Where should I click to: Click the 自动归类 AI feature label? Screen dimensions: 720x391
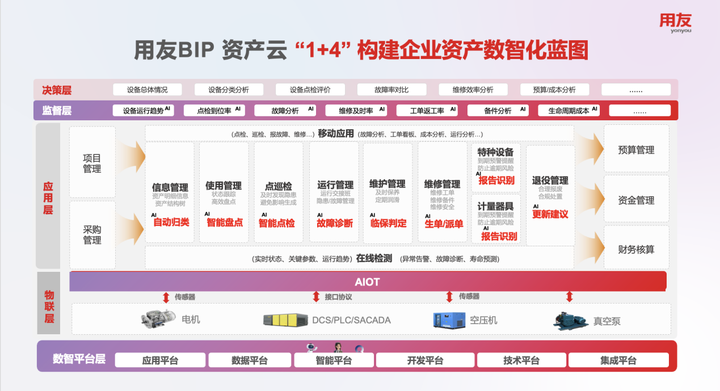171,222
